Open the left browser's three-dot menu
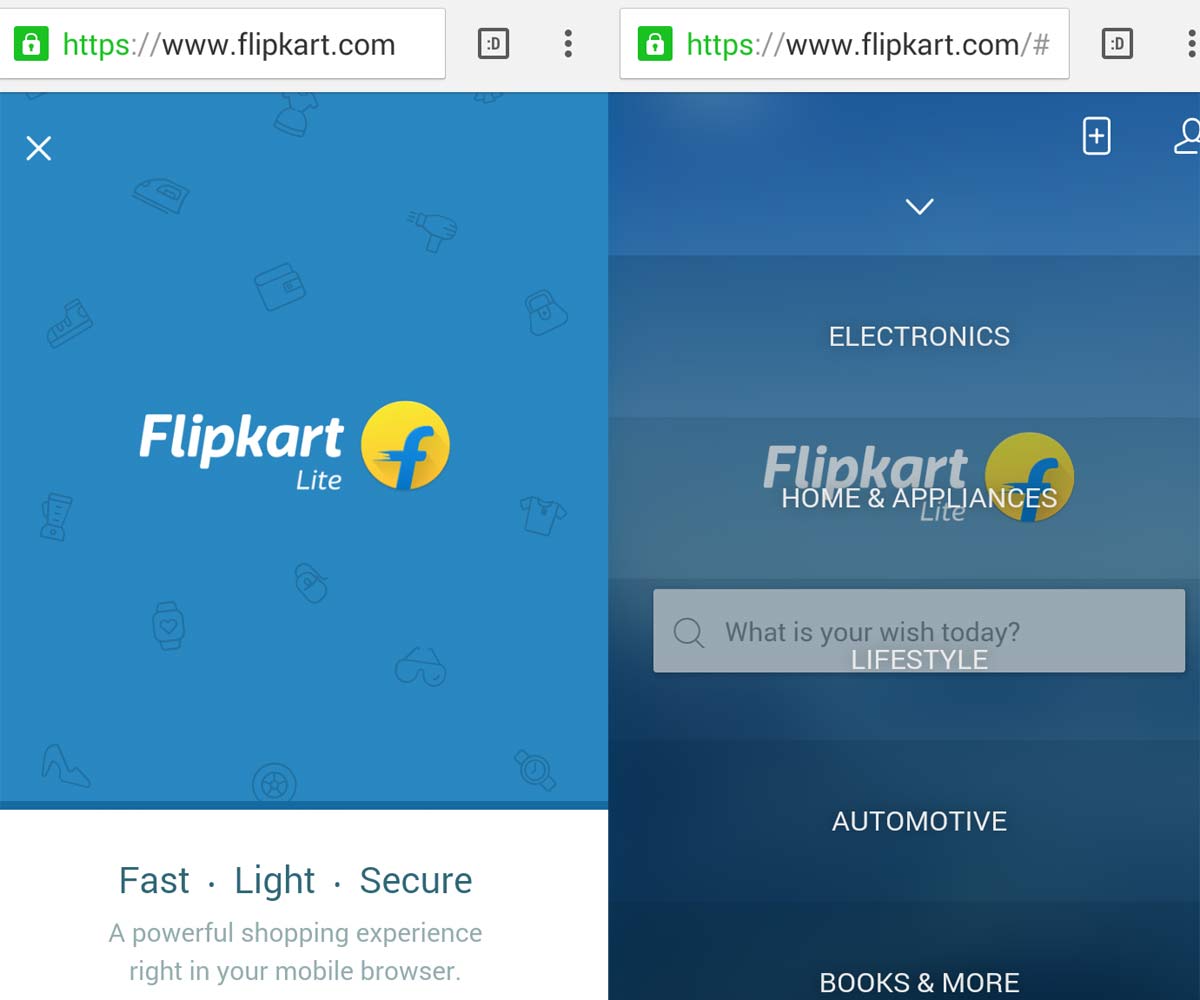 pos(568,44)
